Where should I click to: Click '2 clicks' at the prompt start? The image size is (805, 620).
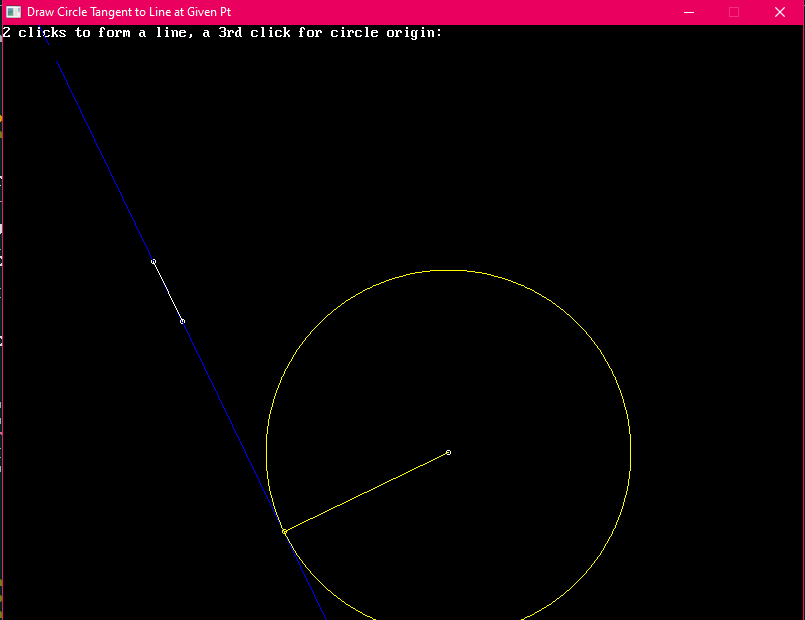coord(34,32)
